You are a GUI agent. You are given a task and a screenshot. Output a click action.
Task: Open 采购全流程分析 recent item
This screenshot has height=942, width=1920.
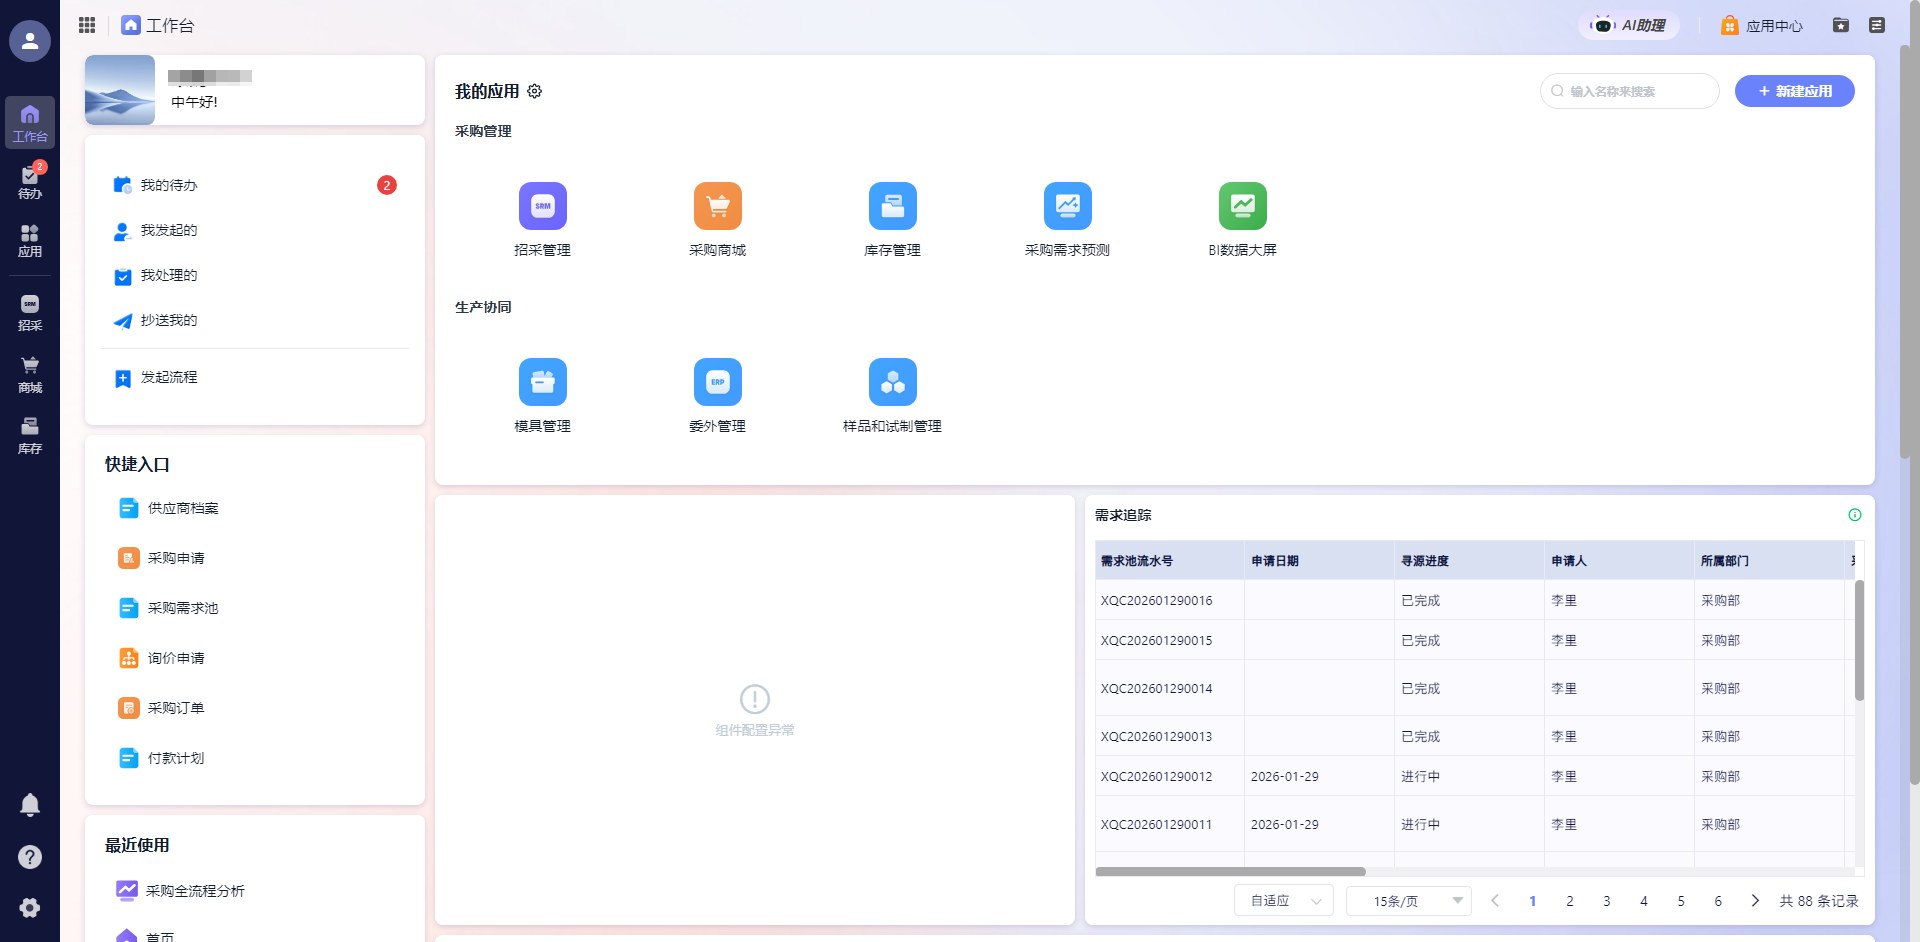pos(180,890)
